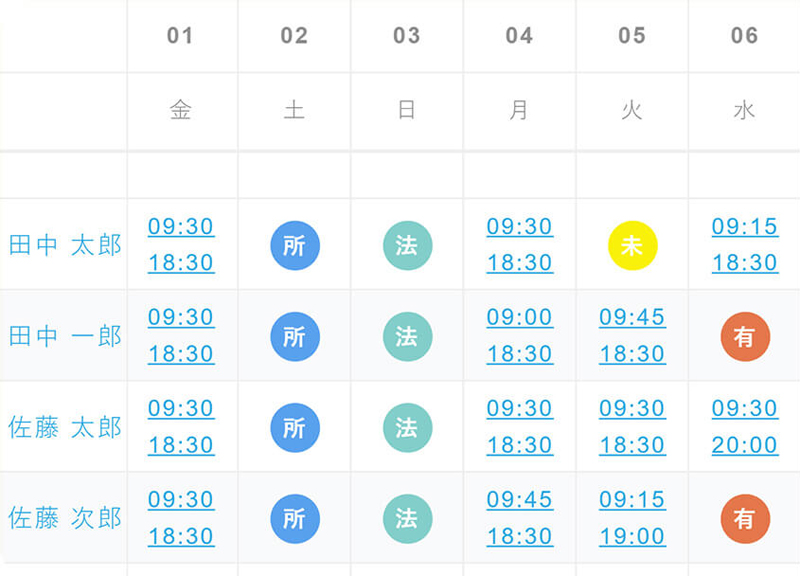This screenshot has width=800, height=576.
Task: Click 田中 太郎's blue 所 icon on day 02
Action: tap(295, 245)
